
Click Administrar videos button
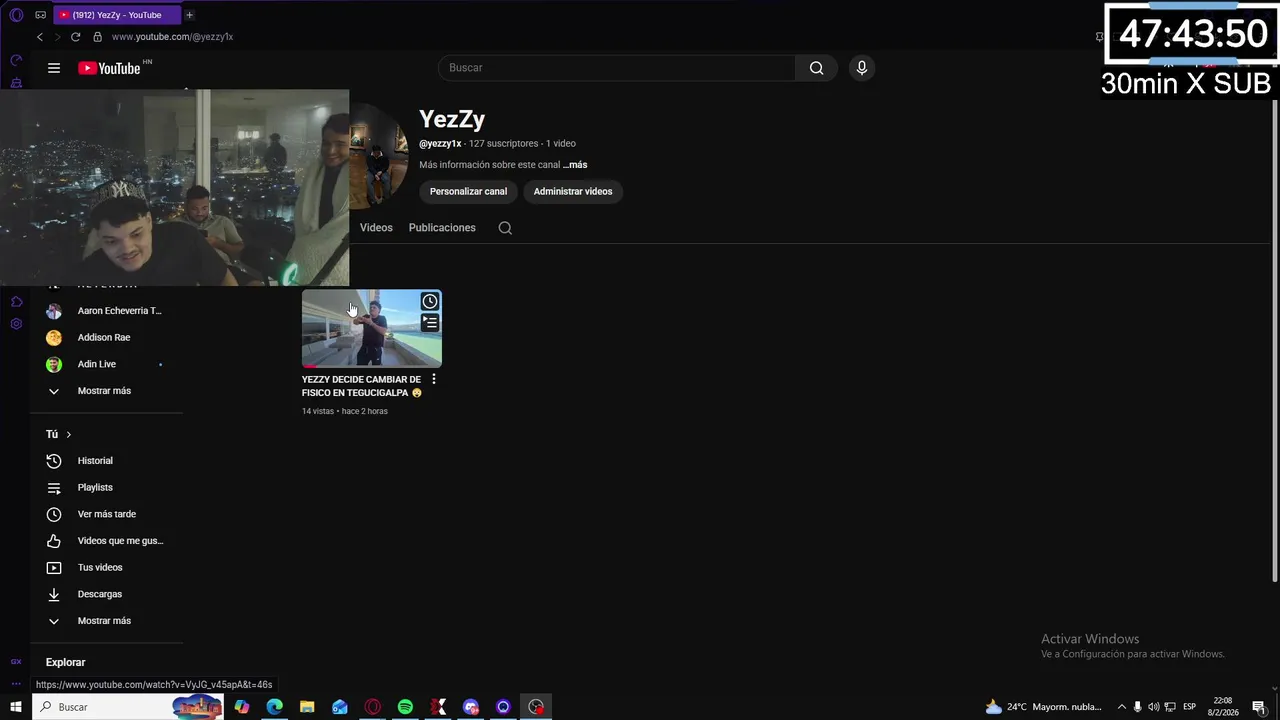[573, 191]
